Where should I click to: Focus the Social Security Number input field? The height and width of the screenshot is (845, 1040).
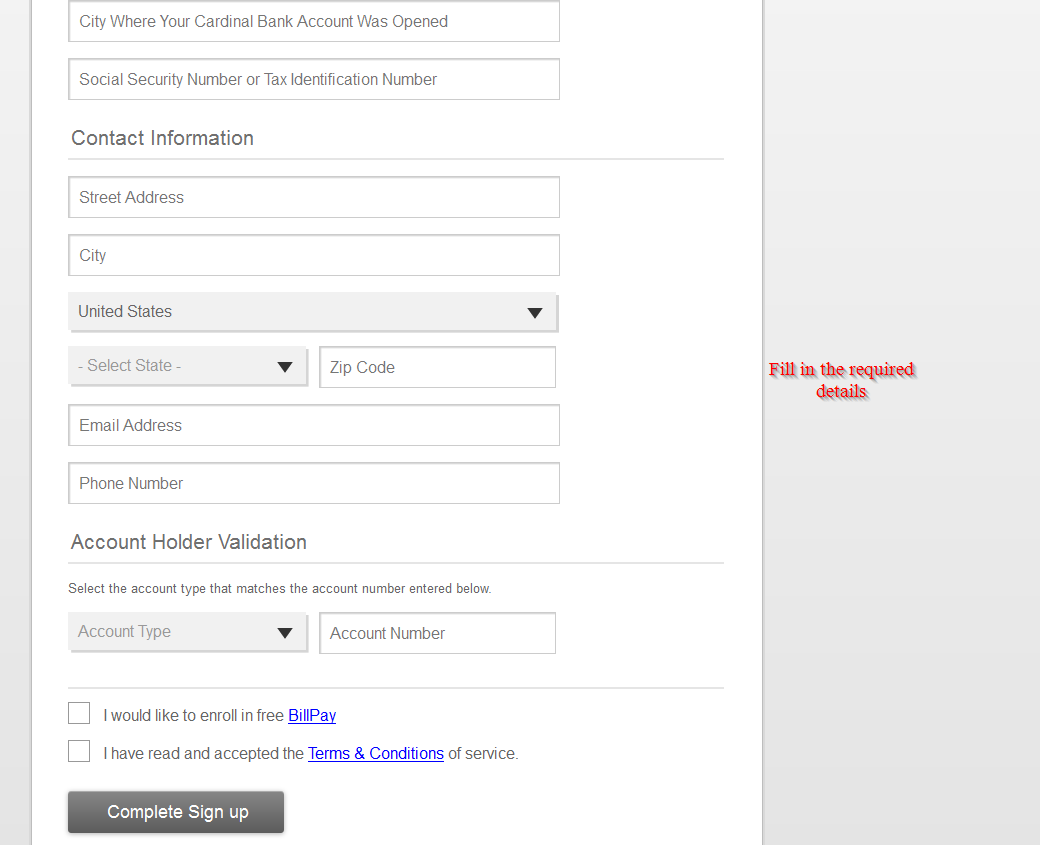[313, 80]
